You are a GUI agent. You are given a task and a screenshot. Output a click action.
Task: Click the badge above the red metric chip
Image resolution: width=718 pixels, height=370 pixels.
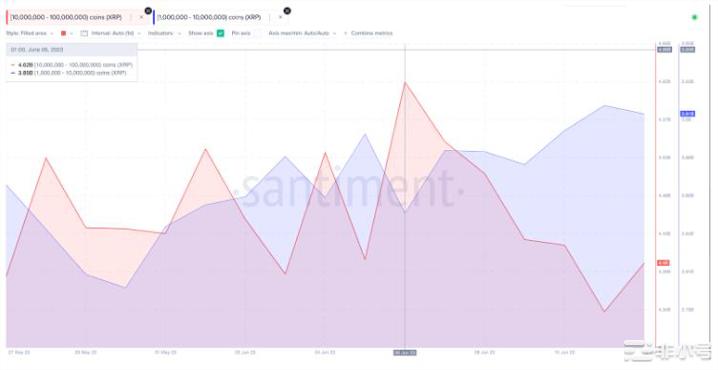point(148,11)
